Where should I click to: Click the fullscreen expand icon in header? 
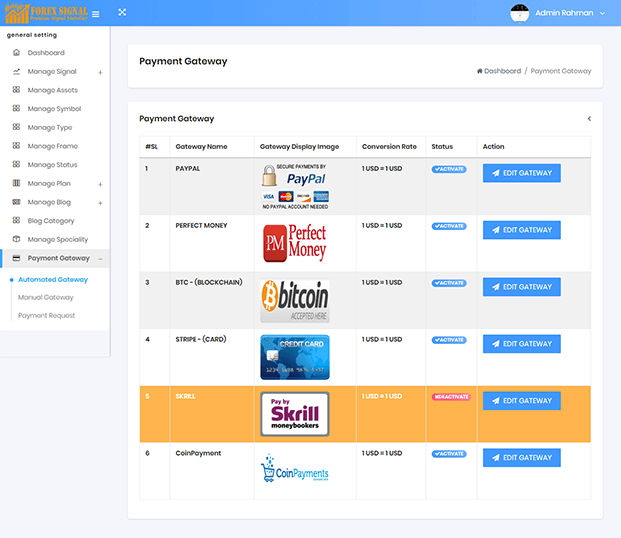pyautogui.click(x=122, y=13)
